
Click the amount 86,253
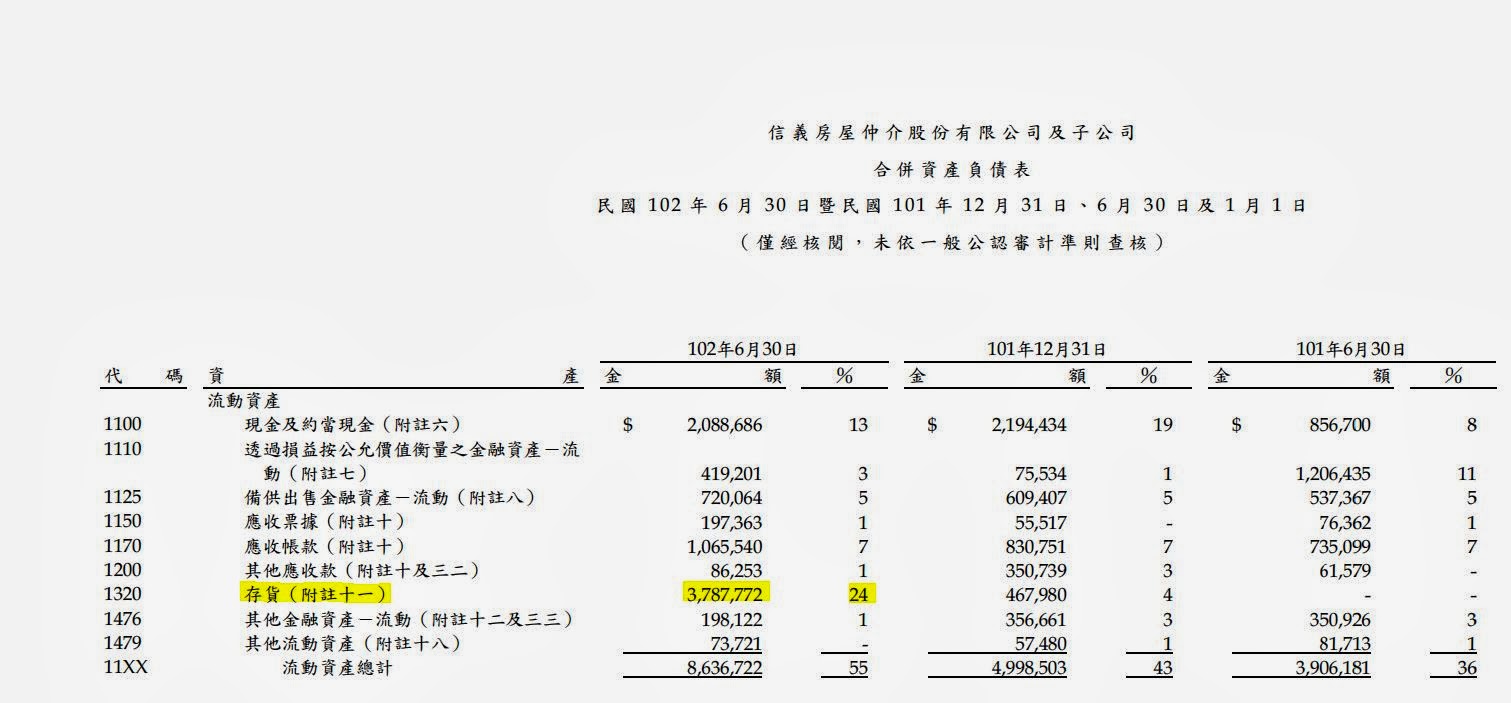[x=737, y=570]
